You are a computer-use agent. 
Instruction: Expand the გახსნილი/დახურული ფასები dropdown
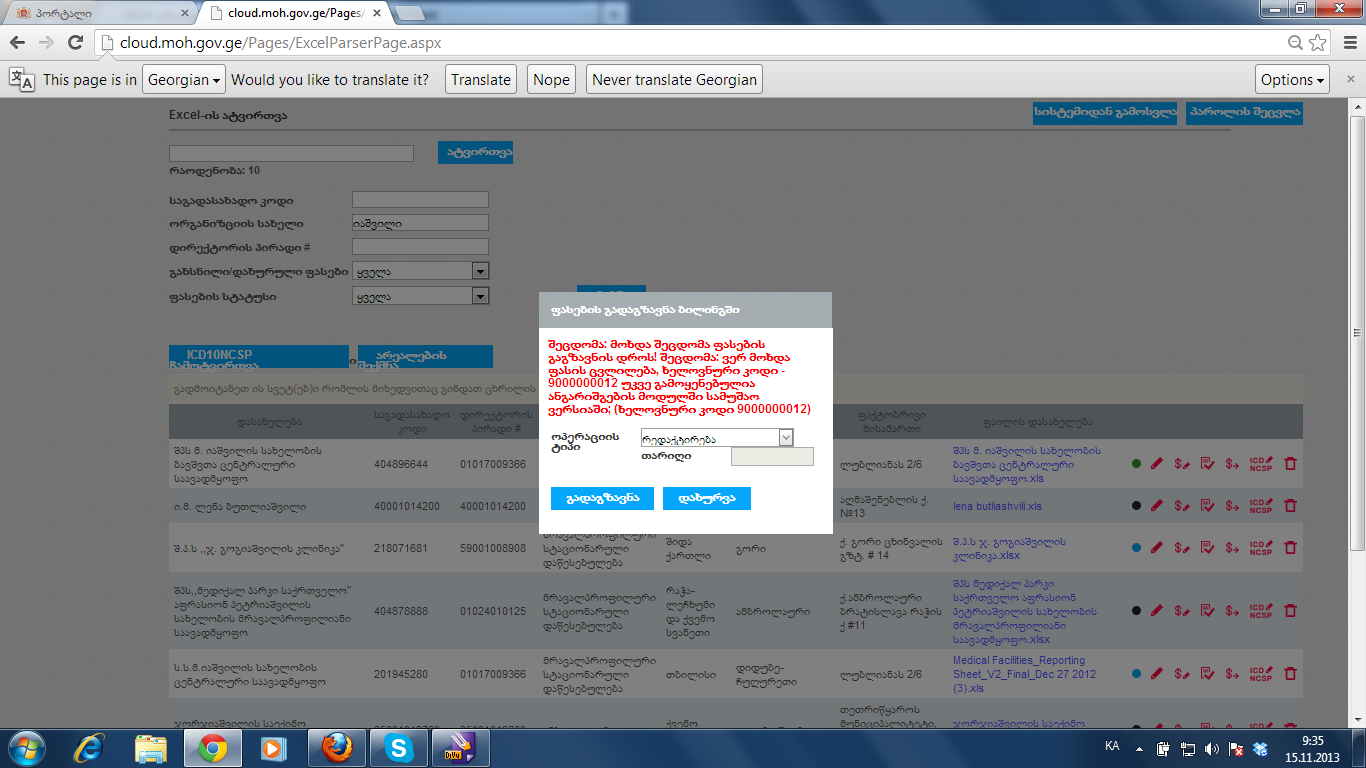click(480, 271)
